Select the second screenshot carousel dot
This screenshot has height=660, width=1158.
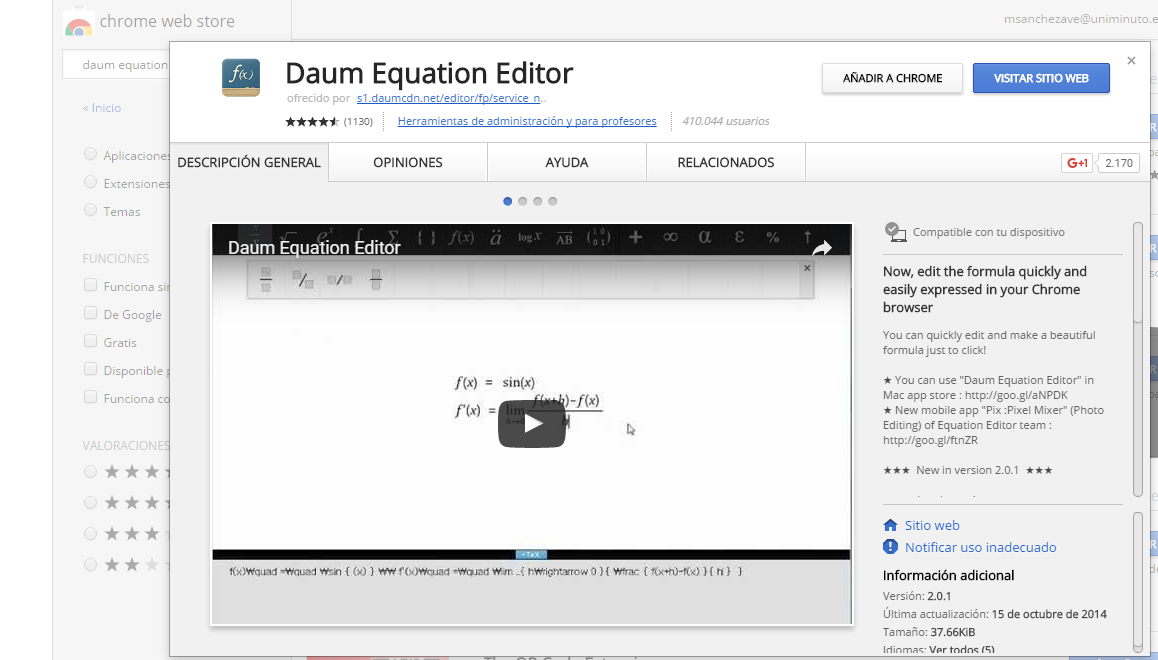point(523,201)
